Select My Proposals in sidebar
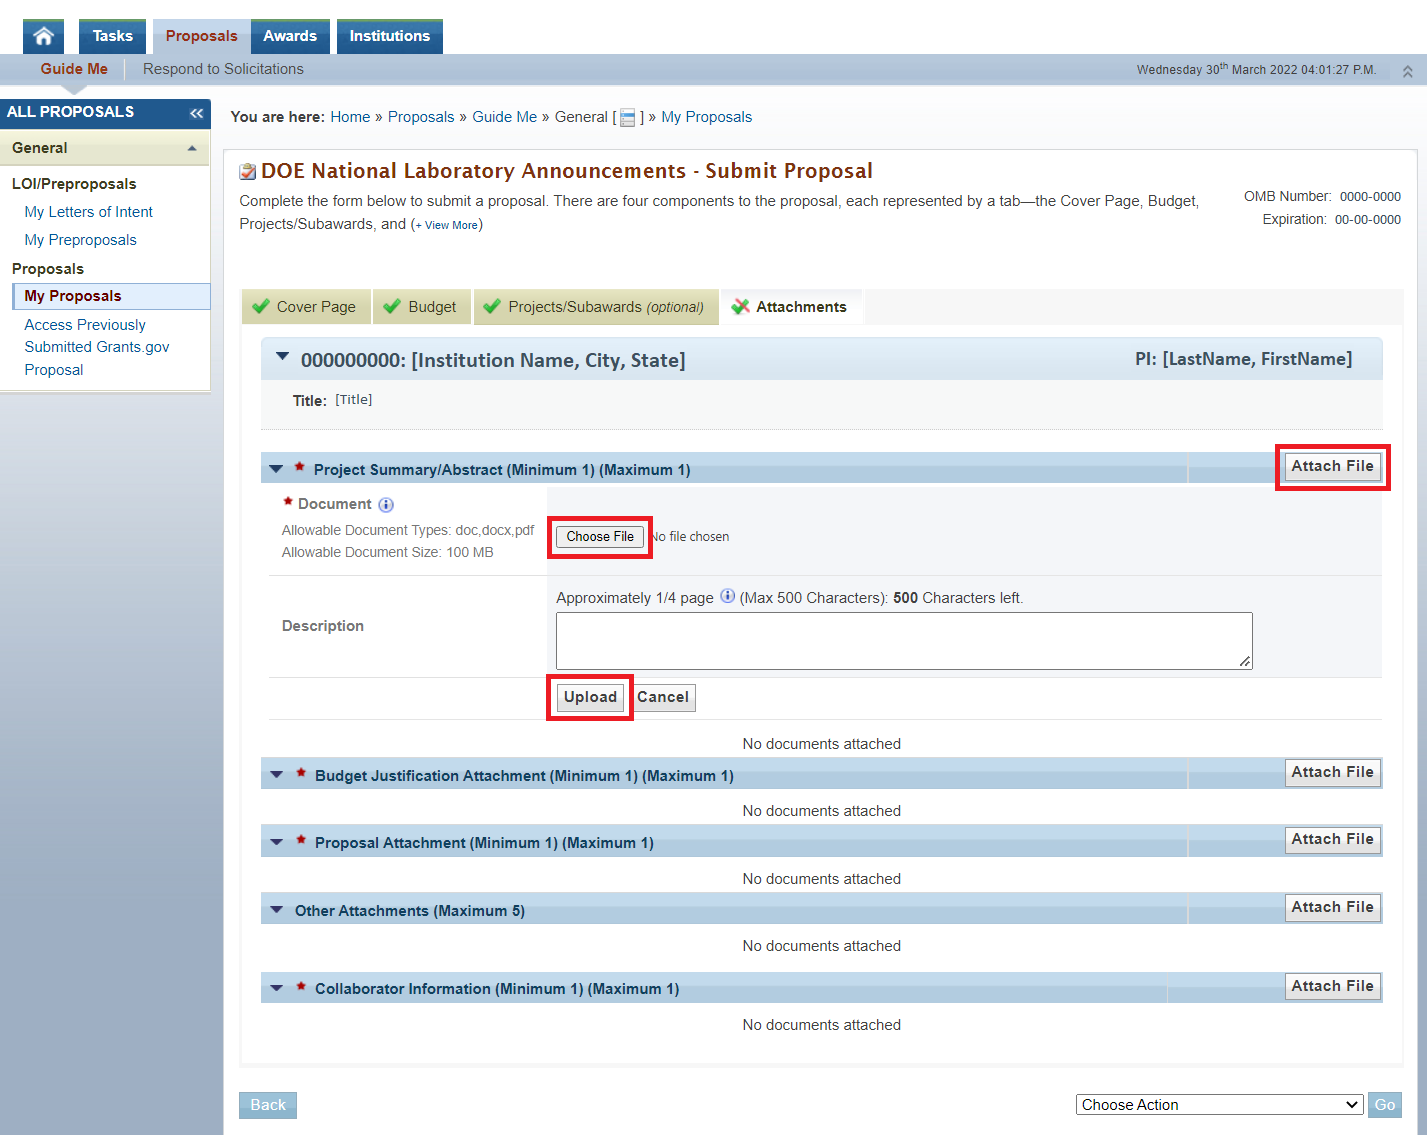Image resolution: width=1427 pixels, height=1135 pixels. click(x=111, y=296)
